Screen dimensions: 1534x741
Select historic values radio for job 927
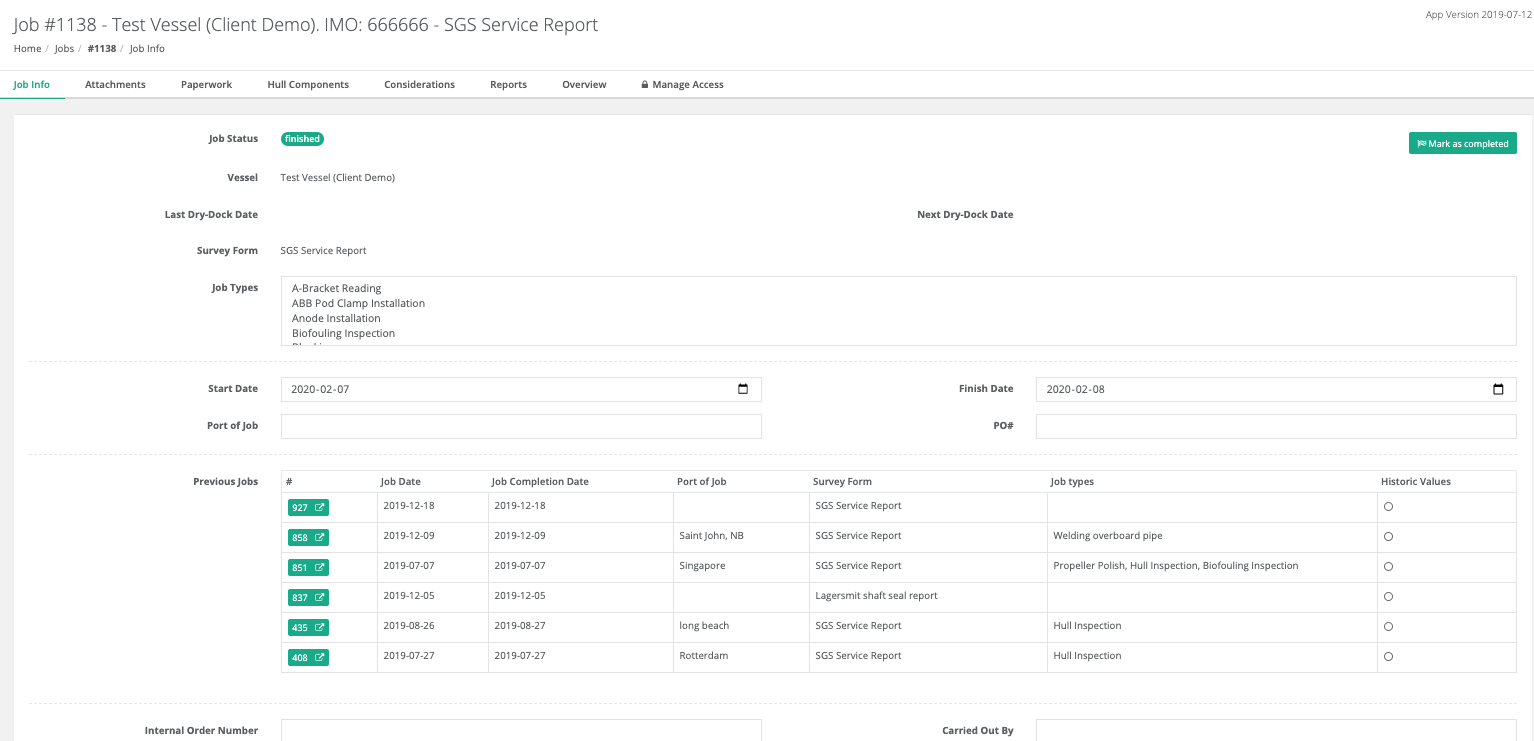[1388, 507]
